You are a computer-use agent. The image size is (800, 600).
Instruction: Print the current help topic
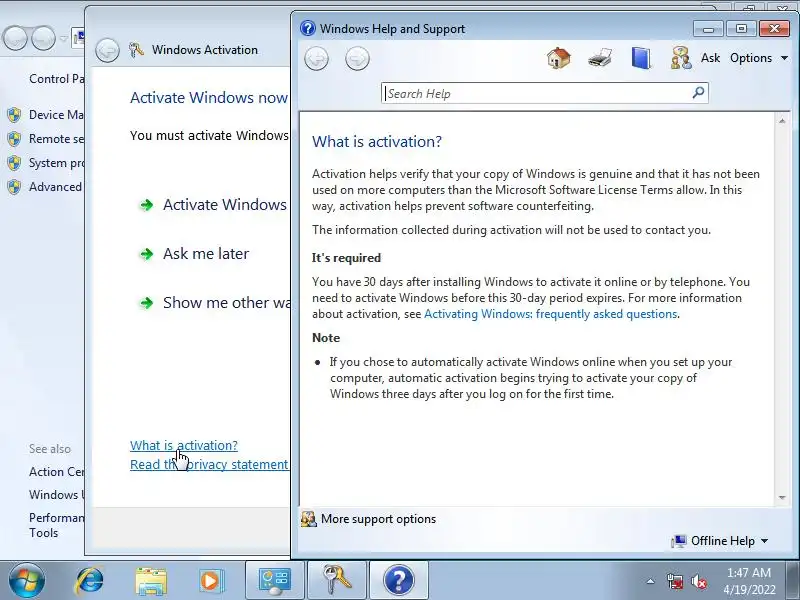pyautogui.click(x=599, y=58)
